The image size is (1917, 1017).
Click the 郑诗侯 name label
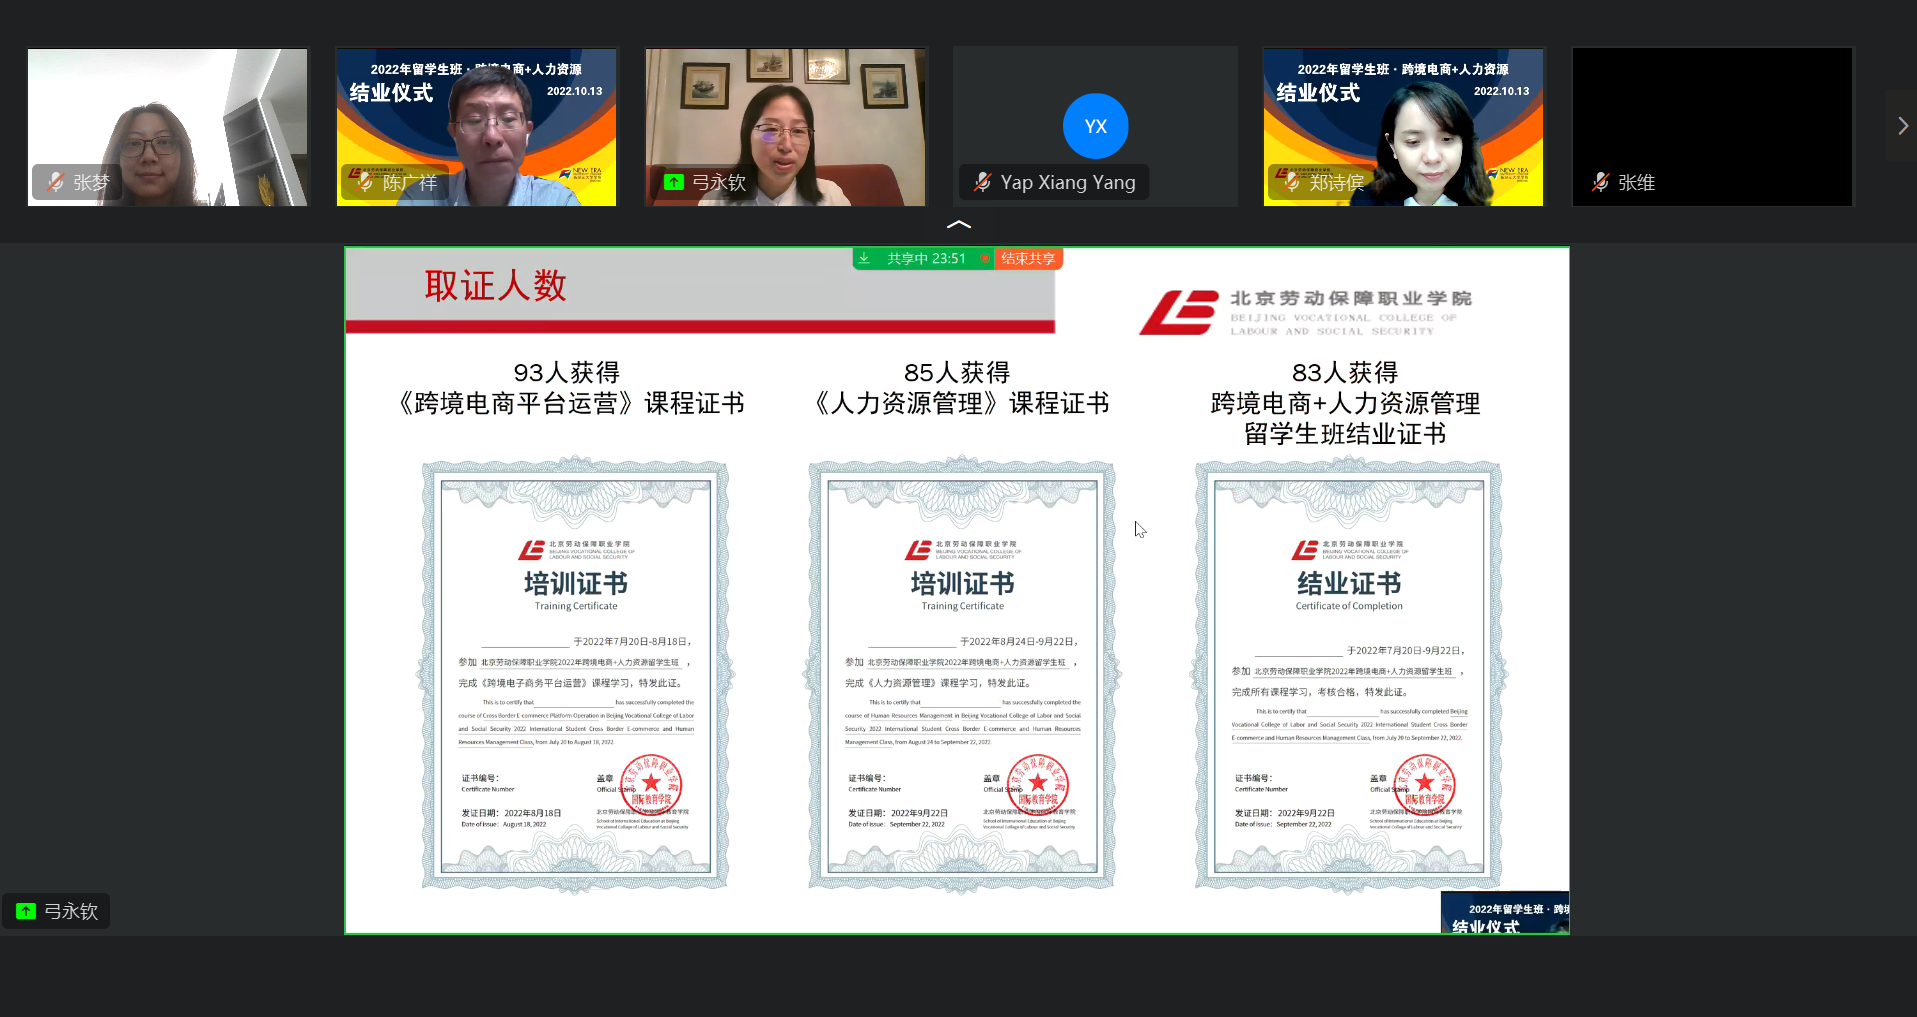click(1337, 182)
